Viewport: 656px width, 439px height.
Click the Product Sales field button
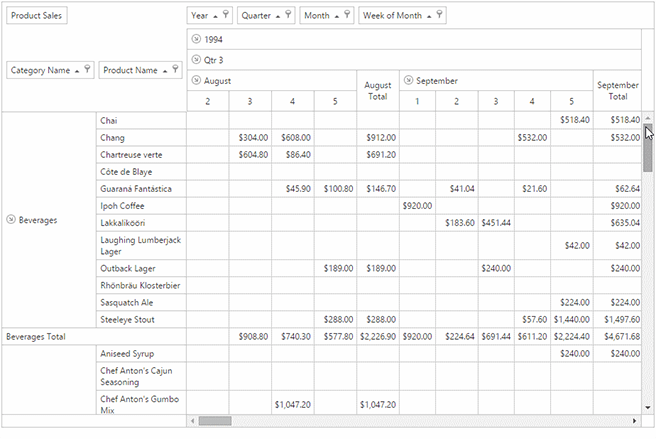[36, 15]
